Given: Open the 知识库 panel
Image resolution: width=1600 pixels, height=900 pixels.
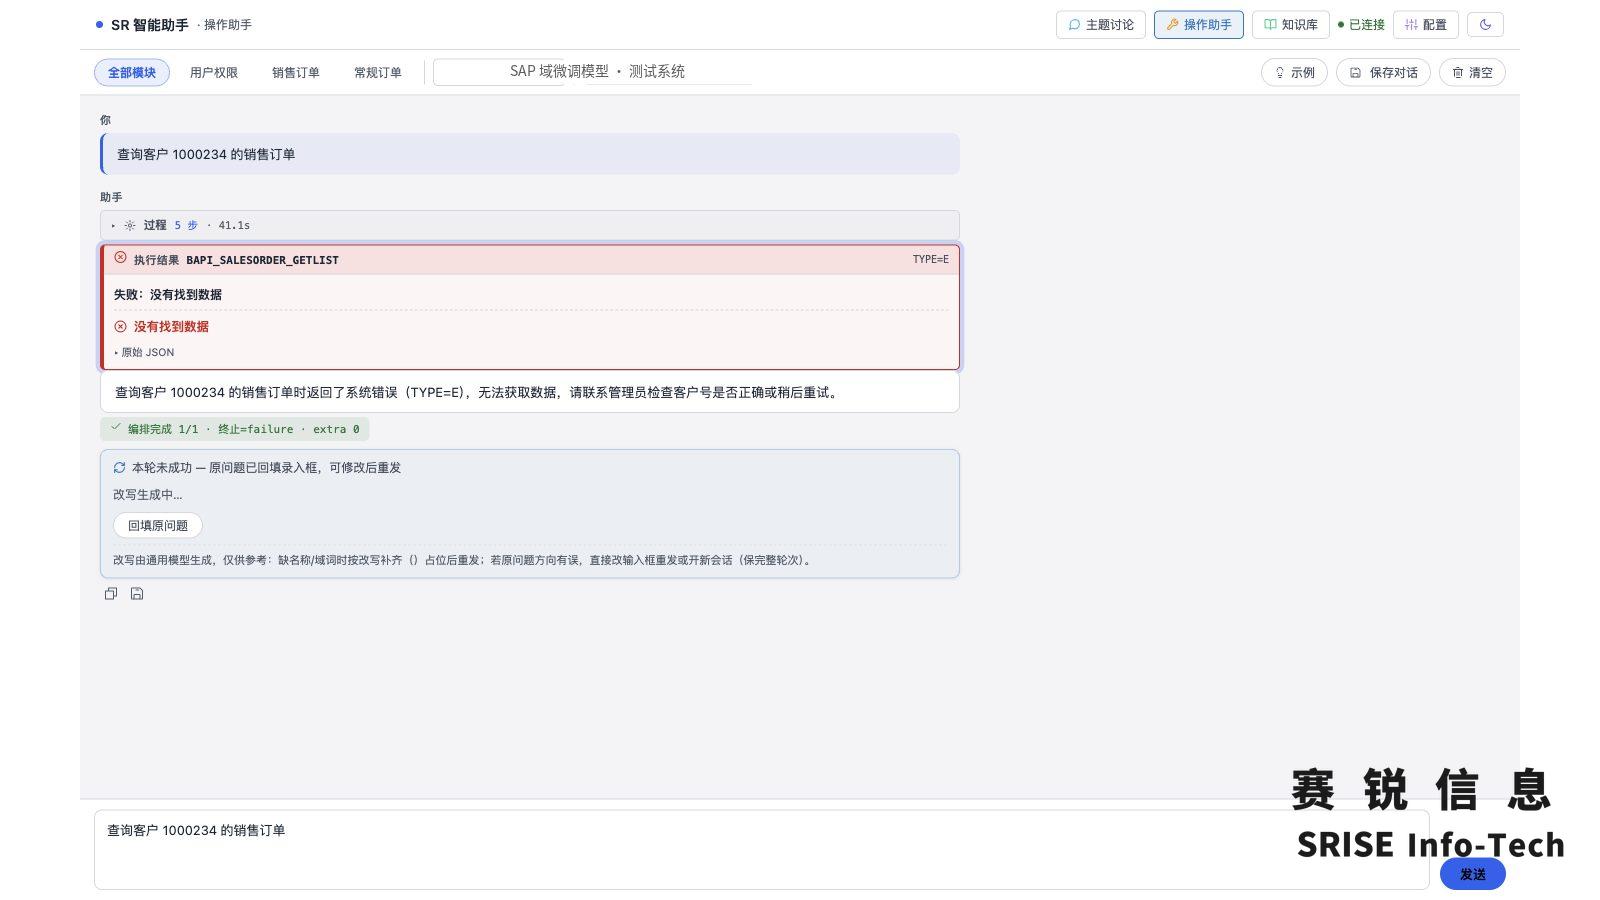Looking at the screenshot, I should coord(1290,25).
